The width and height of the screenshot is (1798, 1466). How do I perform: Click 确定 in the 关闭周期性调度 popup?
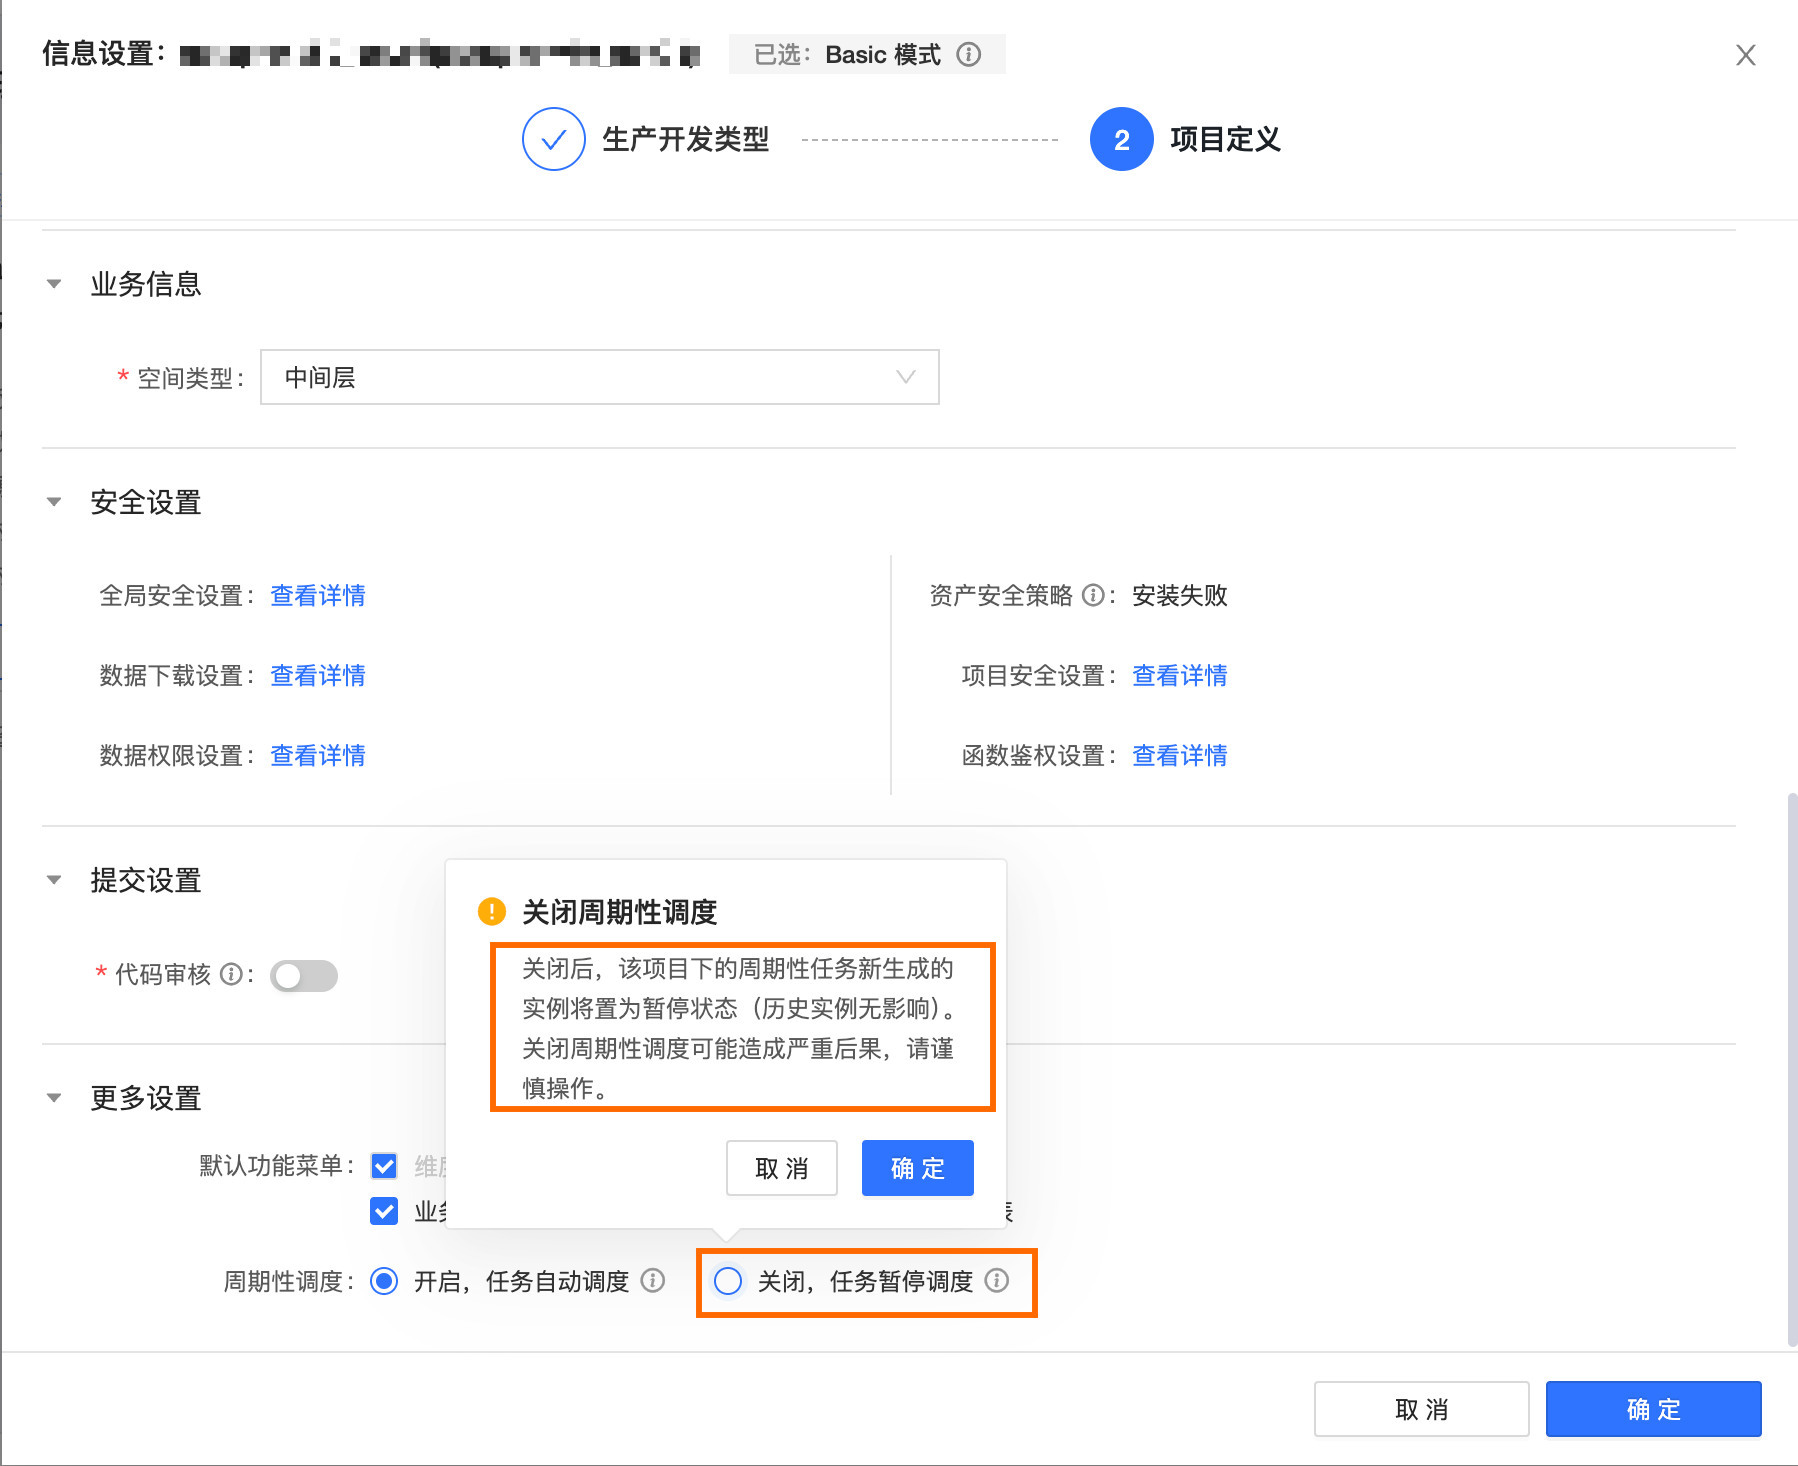click(x=917, y=1168)
